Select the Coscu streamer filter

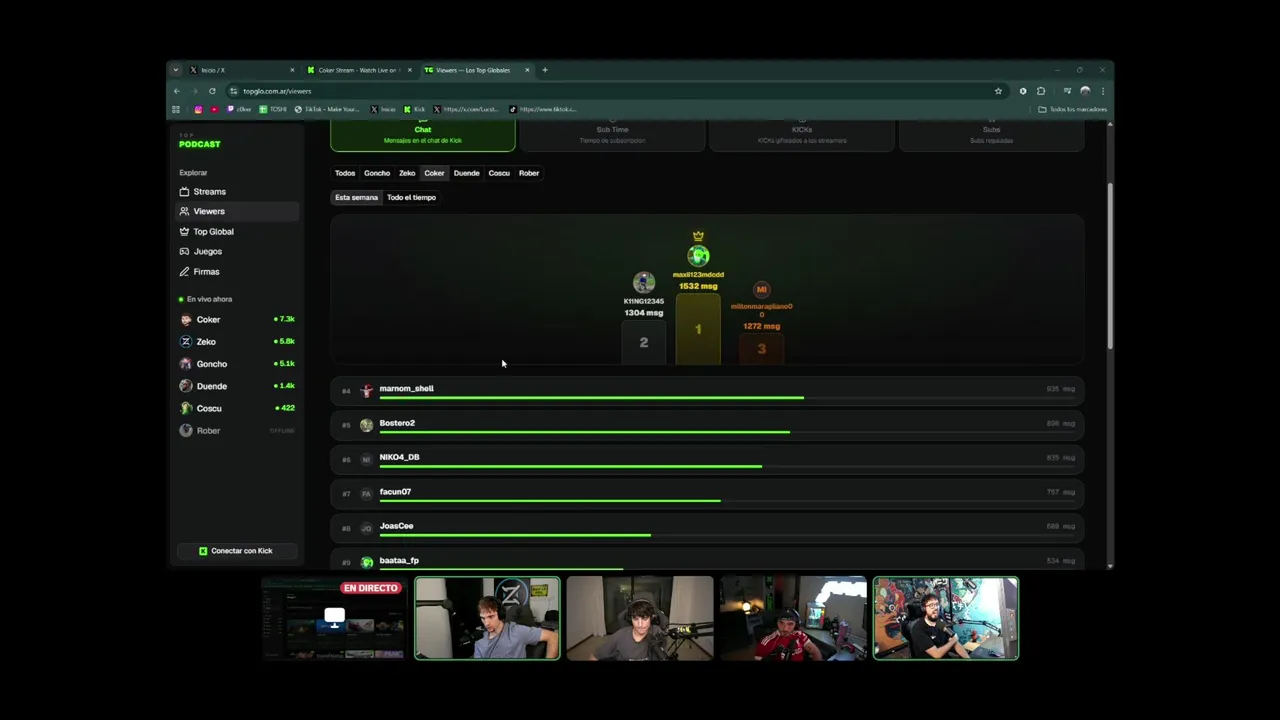(x=499, y=173)
